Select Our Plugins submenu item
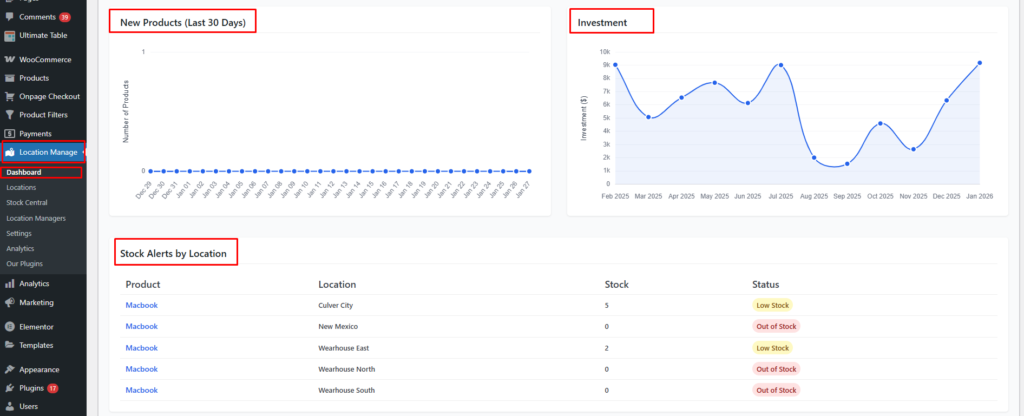1024x416 pixels. 24,264
